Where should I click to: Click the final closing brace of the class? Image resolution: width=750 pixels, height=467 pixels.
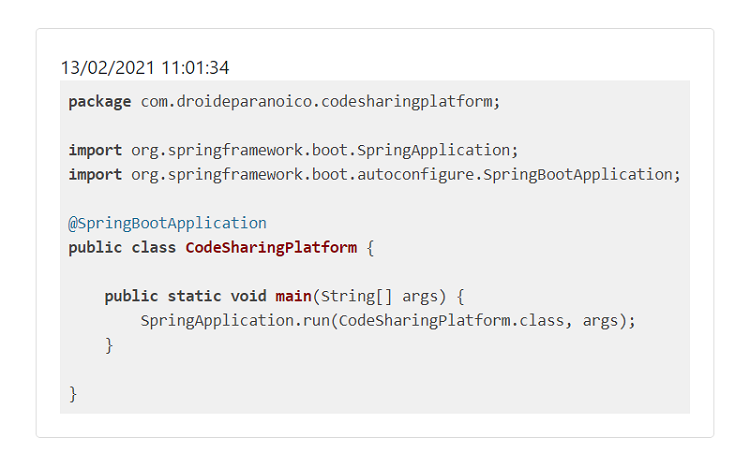tap(73, 393)
